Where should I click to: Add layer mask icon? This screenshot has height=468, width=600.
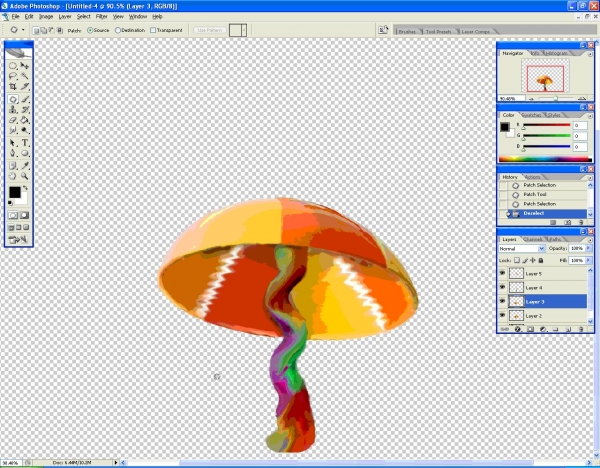530,329
